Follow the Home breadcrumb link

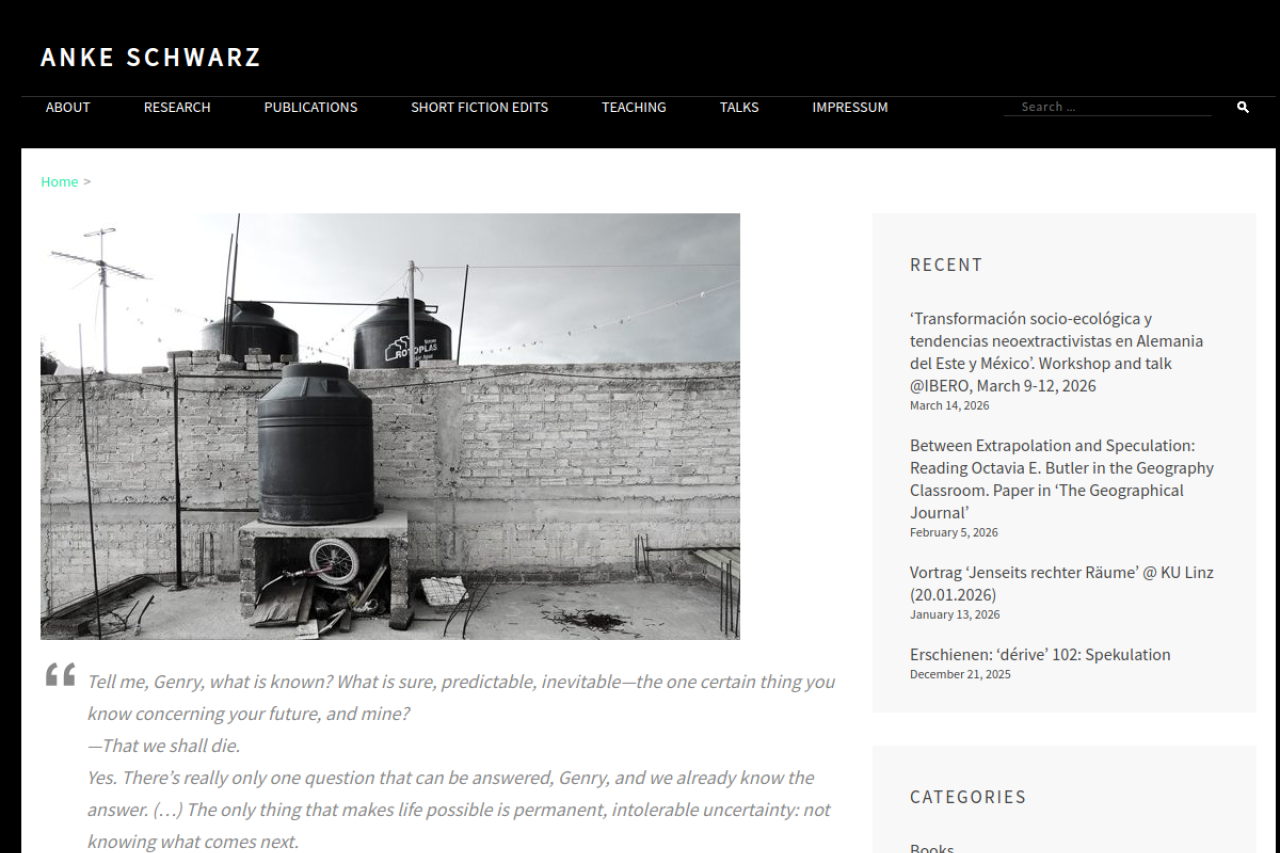coord(59,181)
